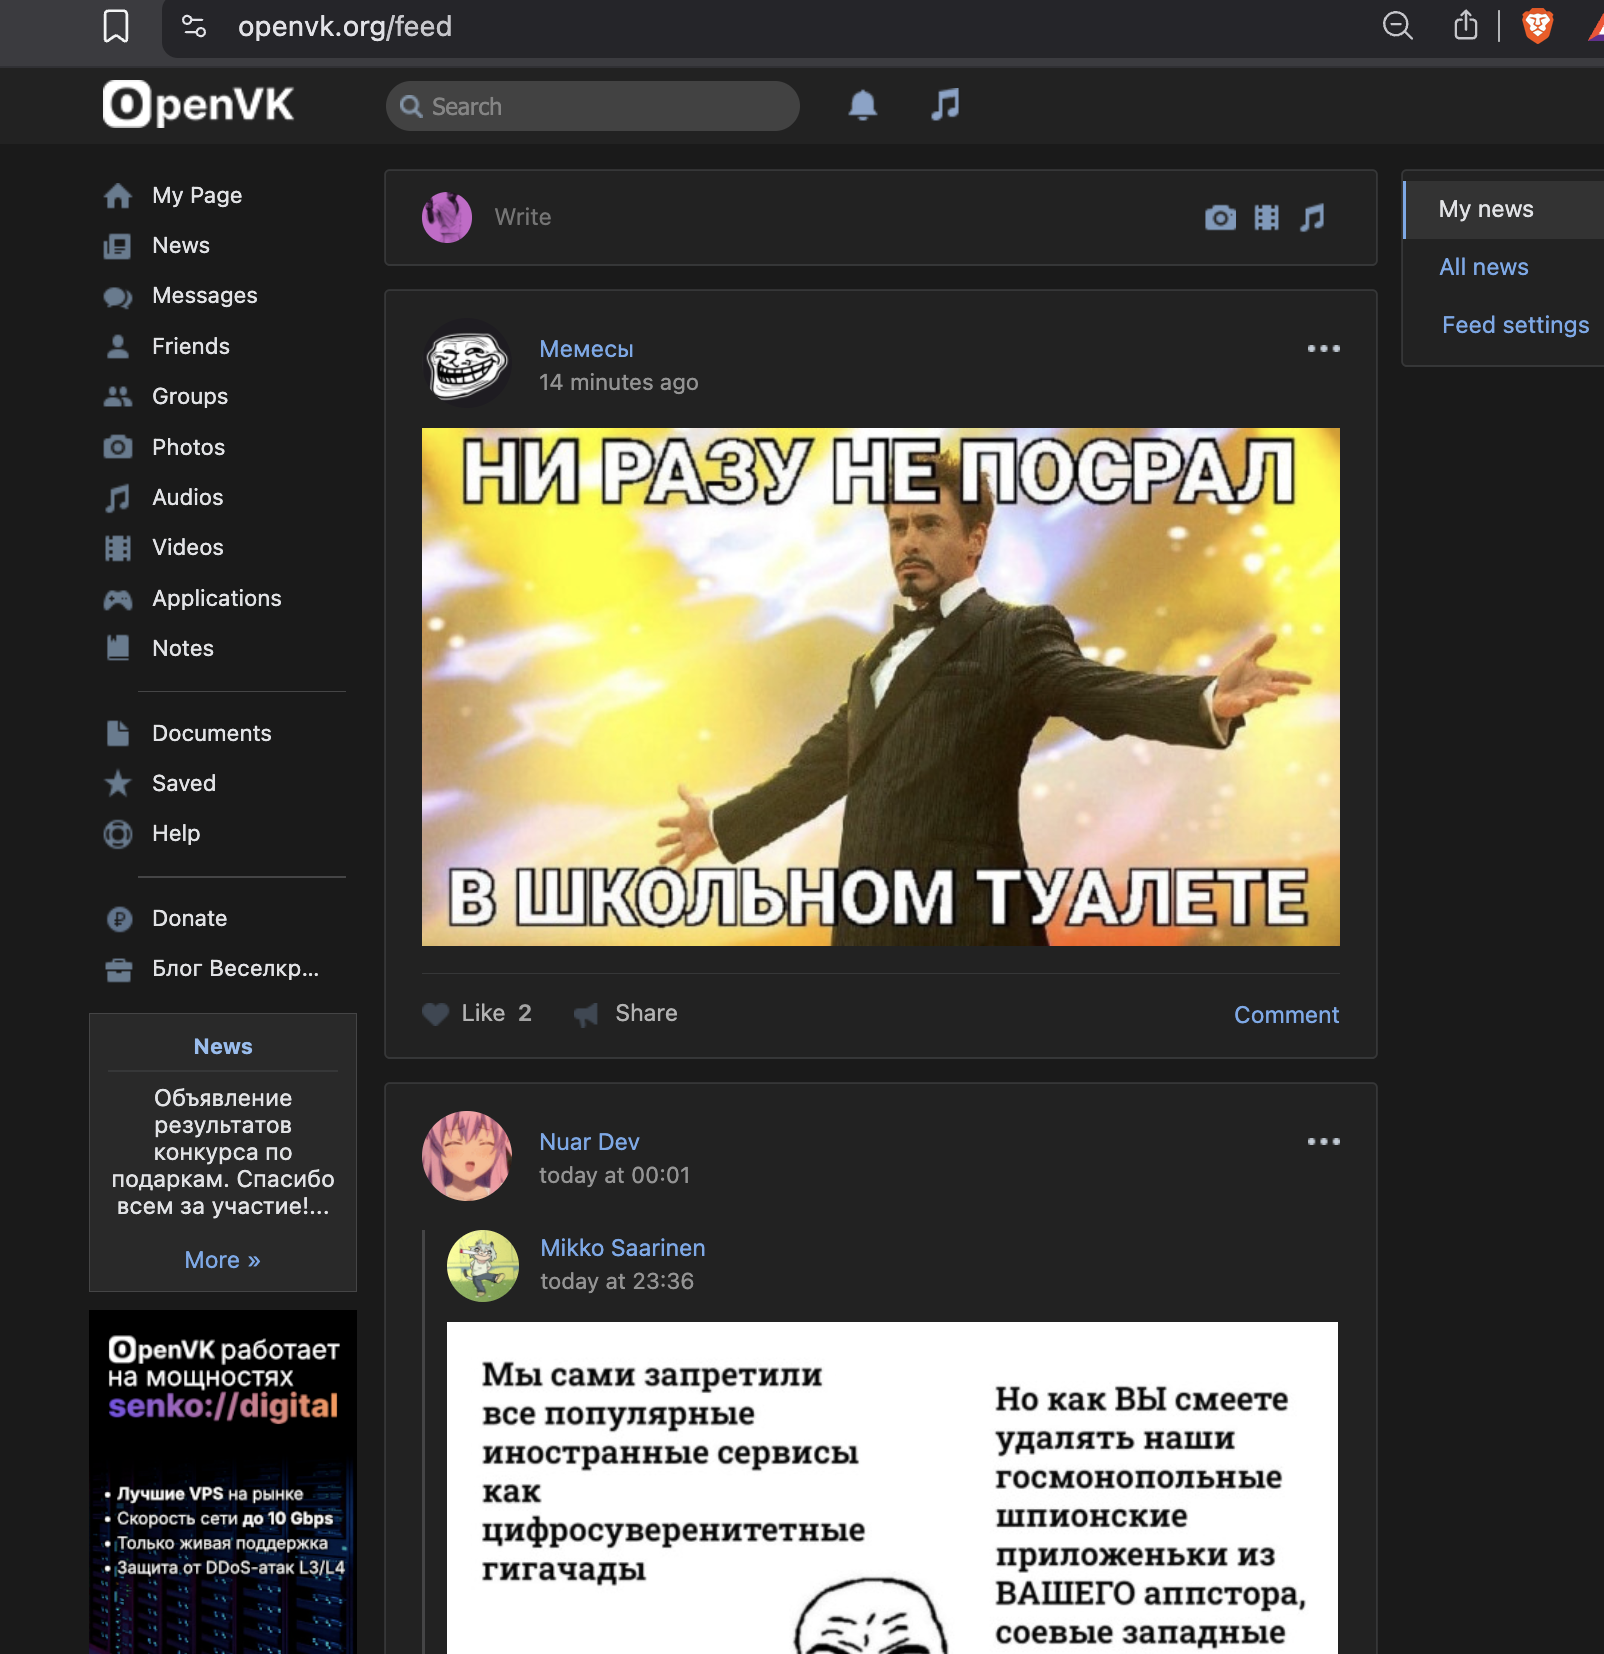The image size is (1604, 1654).
Task: Select the My news tab
Action: pyautogui.click(x=1504, y=210)
